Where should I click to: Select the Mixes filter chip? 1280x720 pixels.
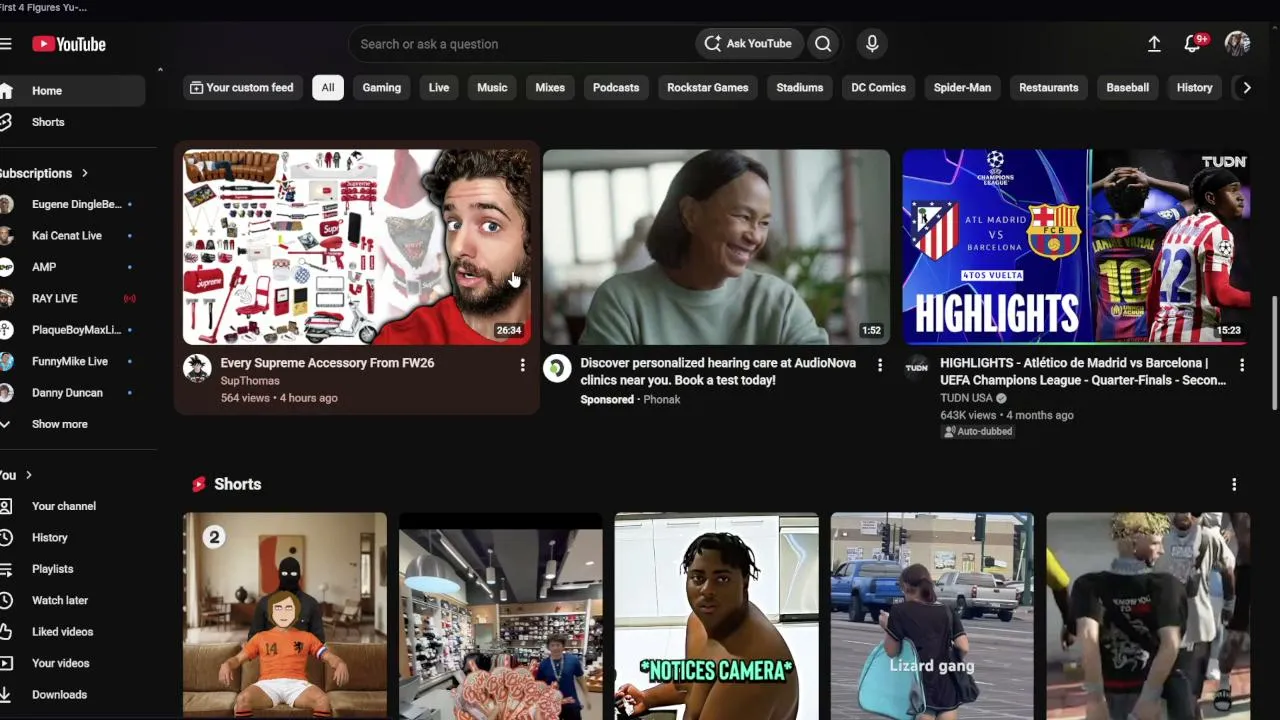click(550, 88)
